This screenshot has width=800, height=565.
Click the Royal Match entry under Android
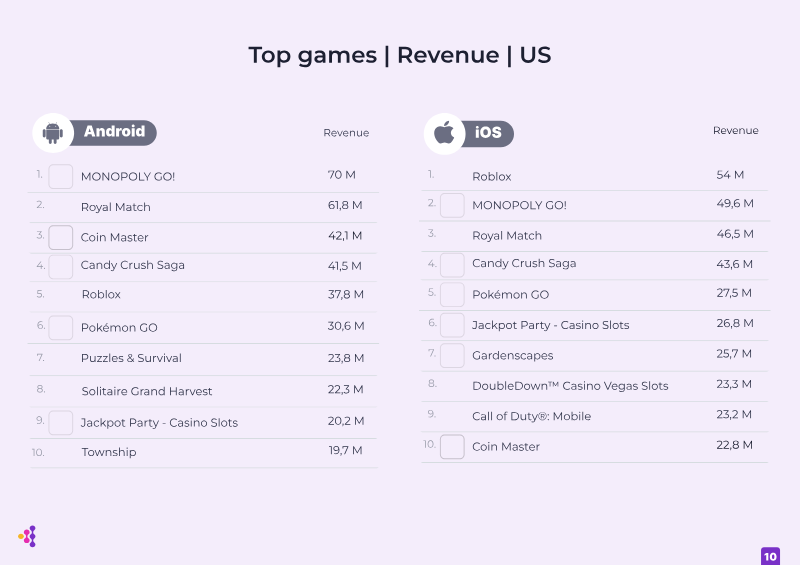[116, 207]
